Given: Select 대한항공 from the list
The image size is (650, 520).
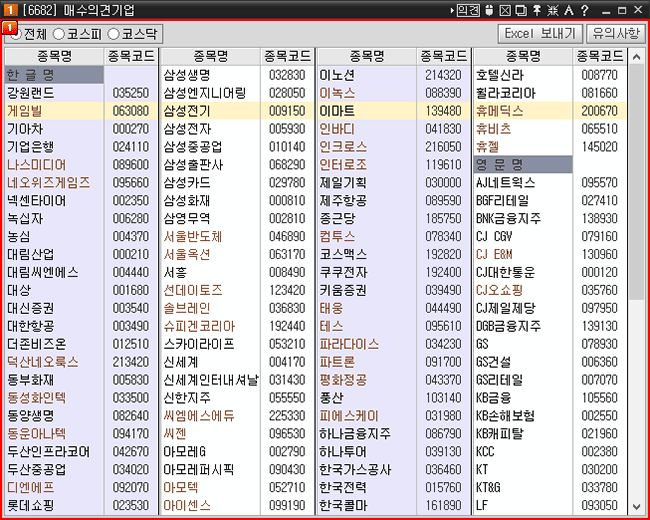Looking at the screenshot, I should pos(30,326).
